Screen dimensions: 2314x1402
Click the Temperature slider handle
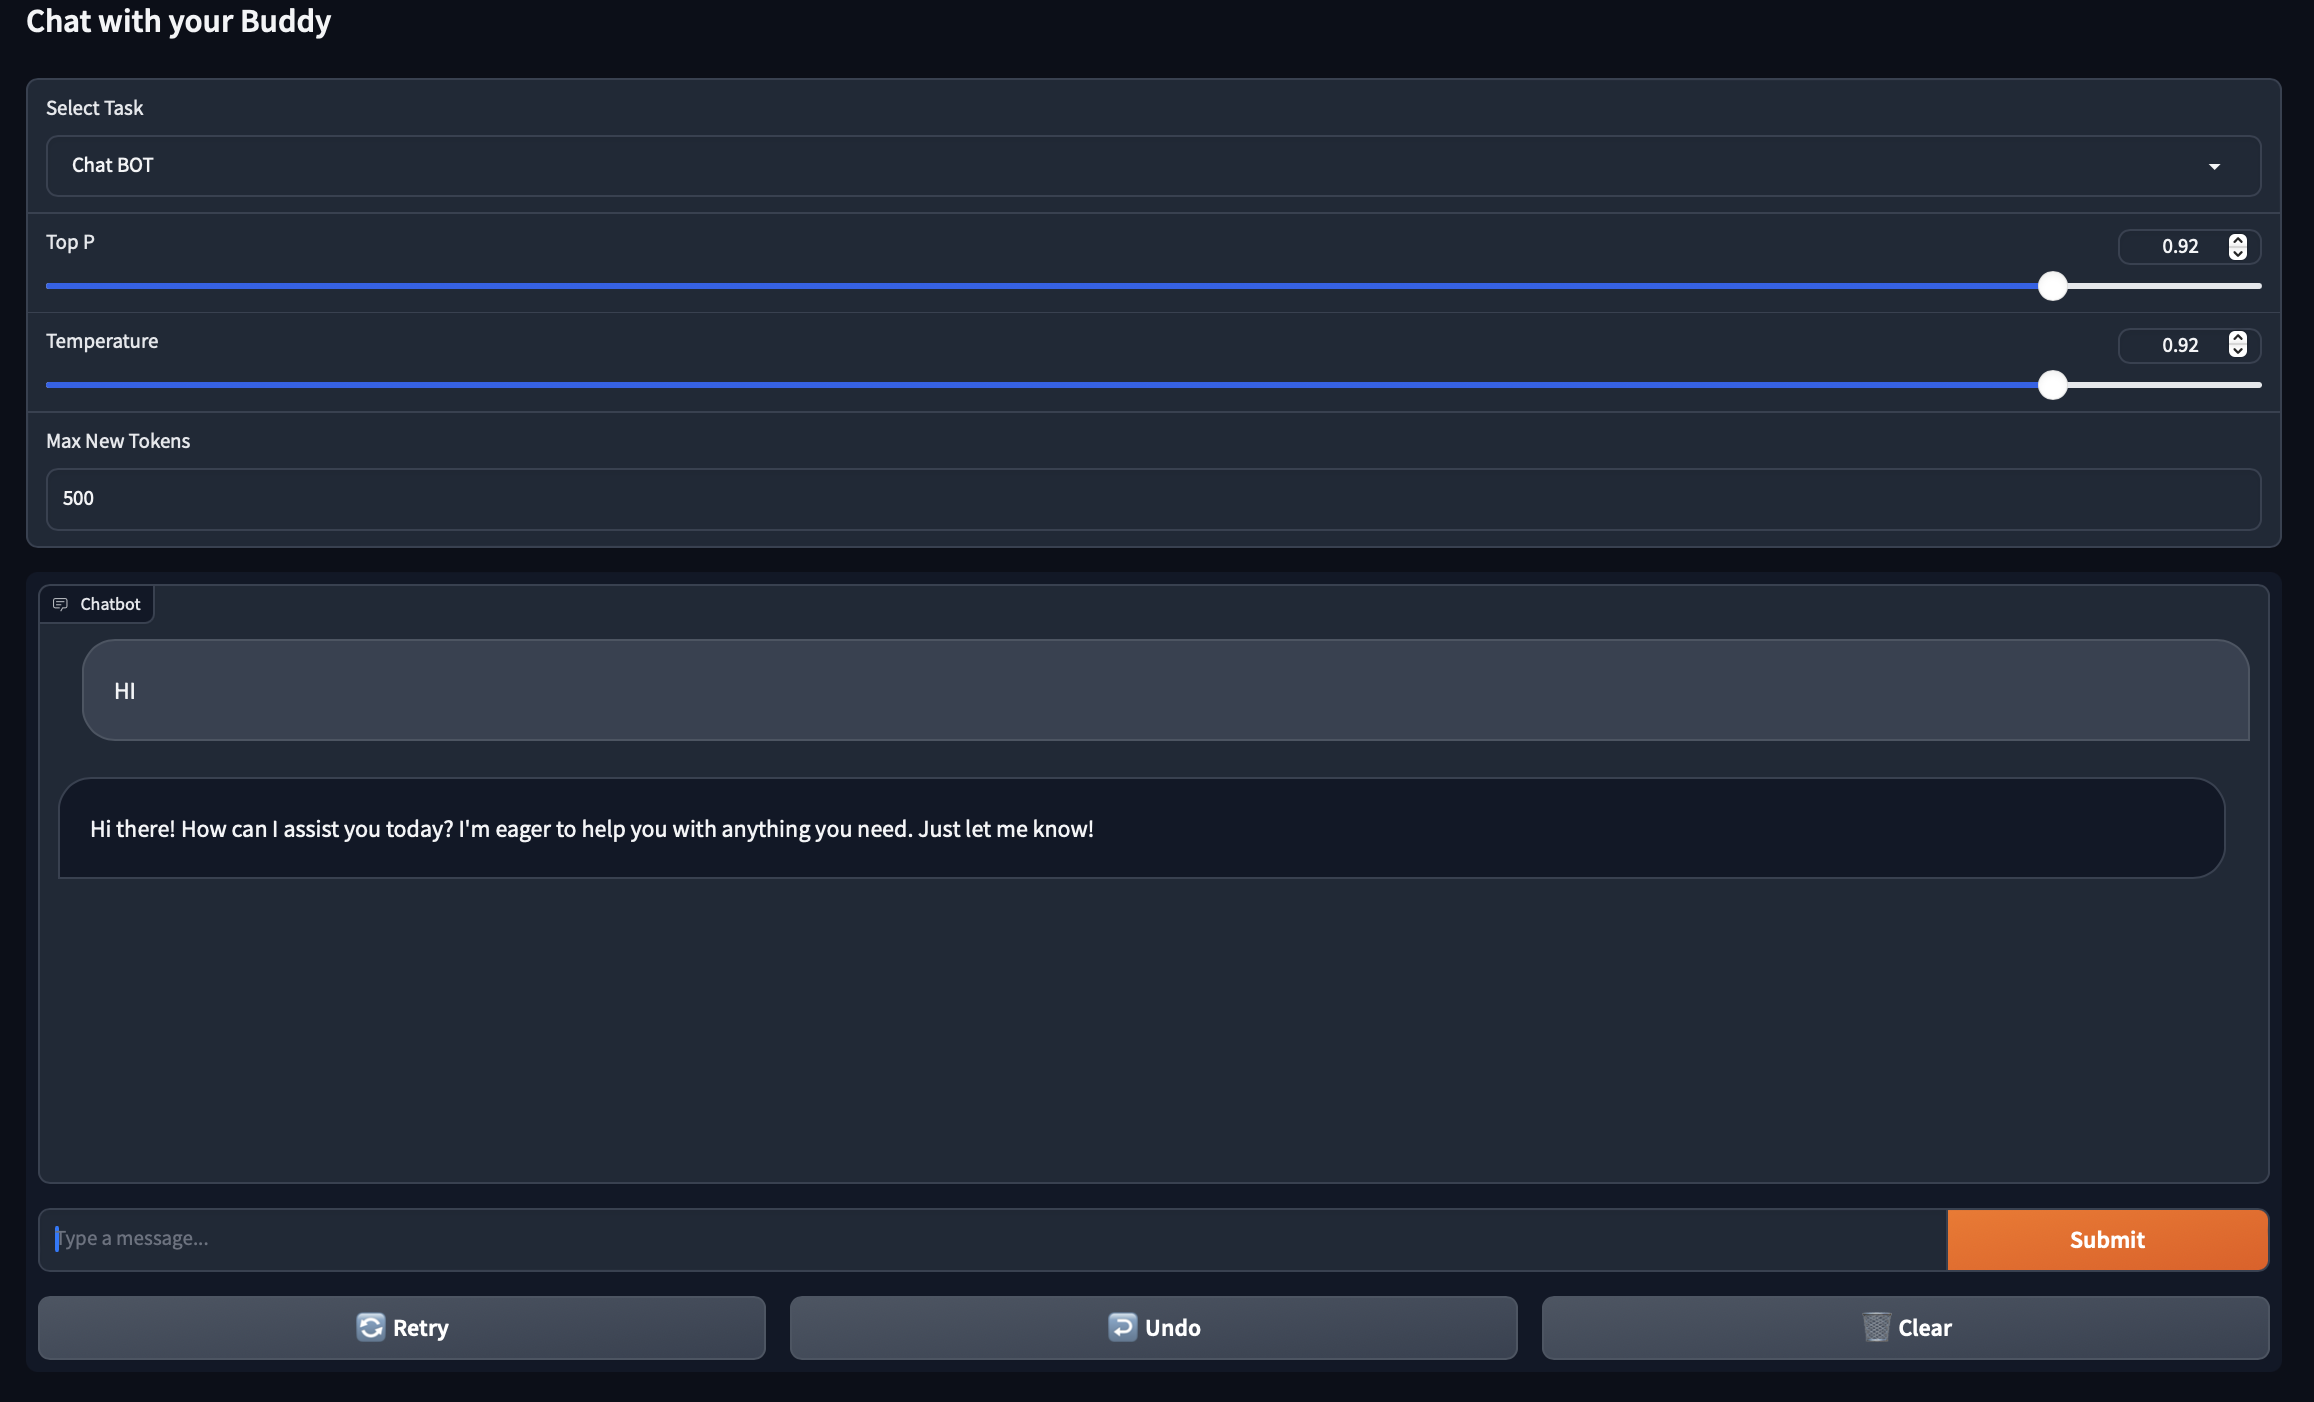(x=2052, y=385)
